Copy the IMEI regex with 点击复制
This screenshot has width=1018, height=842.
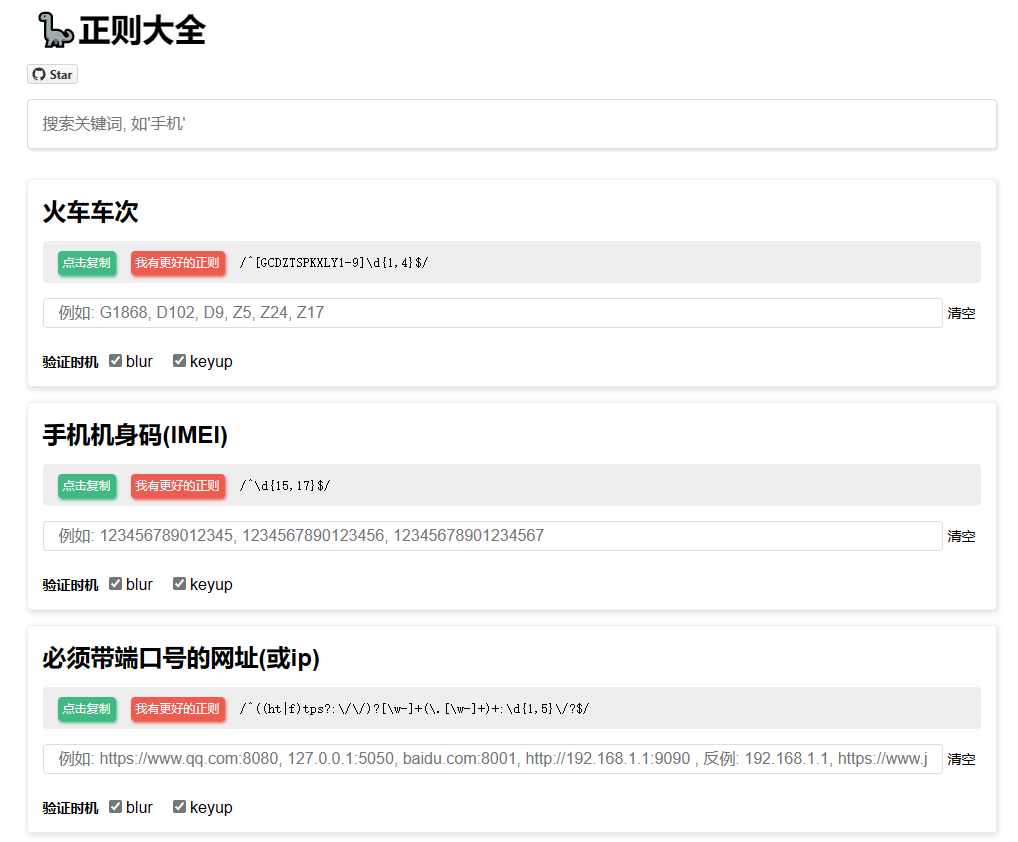pyautogui.click(x=87, y=486)
